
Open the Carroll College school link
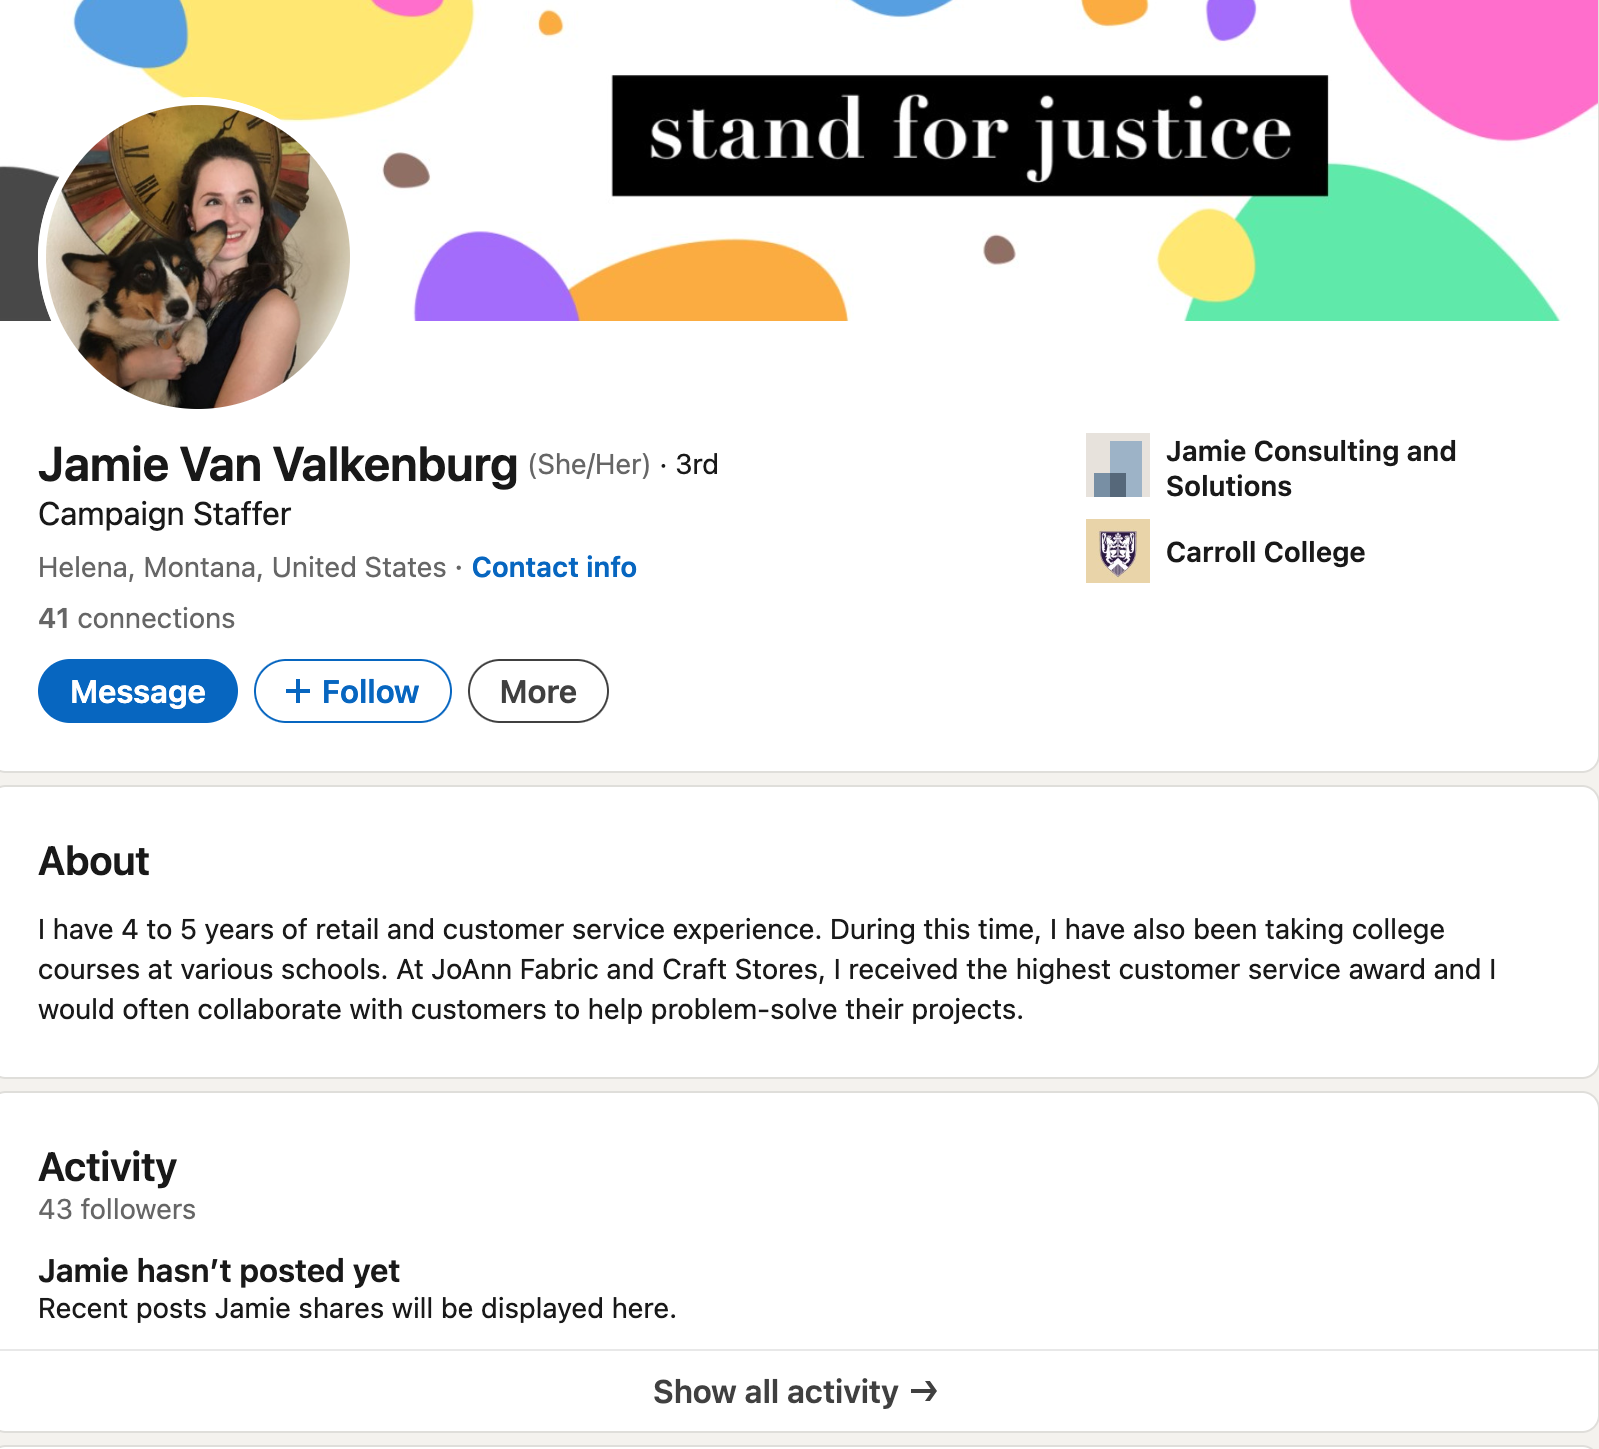coord(1265,552)
